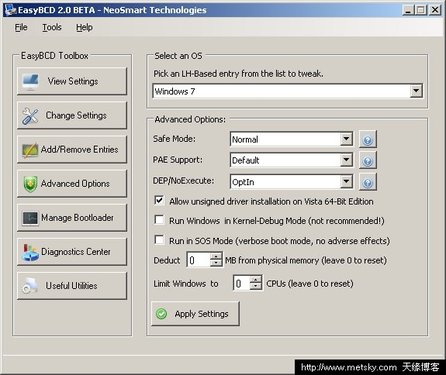The image size is (446, 375).
Task: Open the Tools menu
Action: (52, 27)
